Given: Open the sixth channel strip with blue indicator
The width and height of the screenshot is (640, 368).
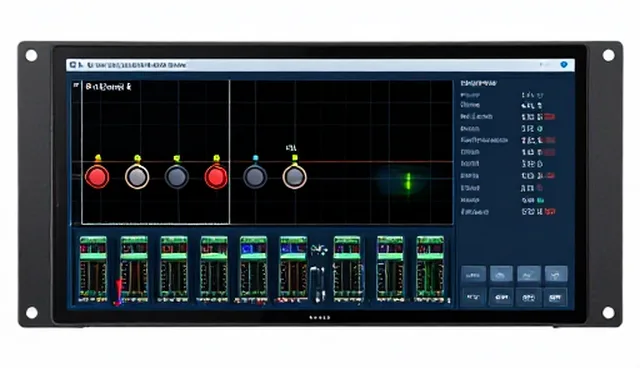Looking at the screenshot, I should click(293, 269).
